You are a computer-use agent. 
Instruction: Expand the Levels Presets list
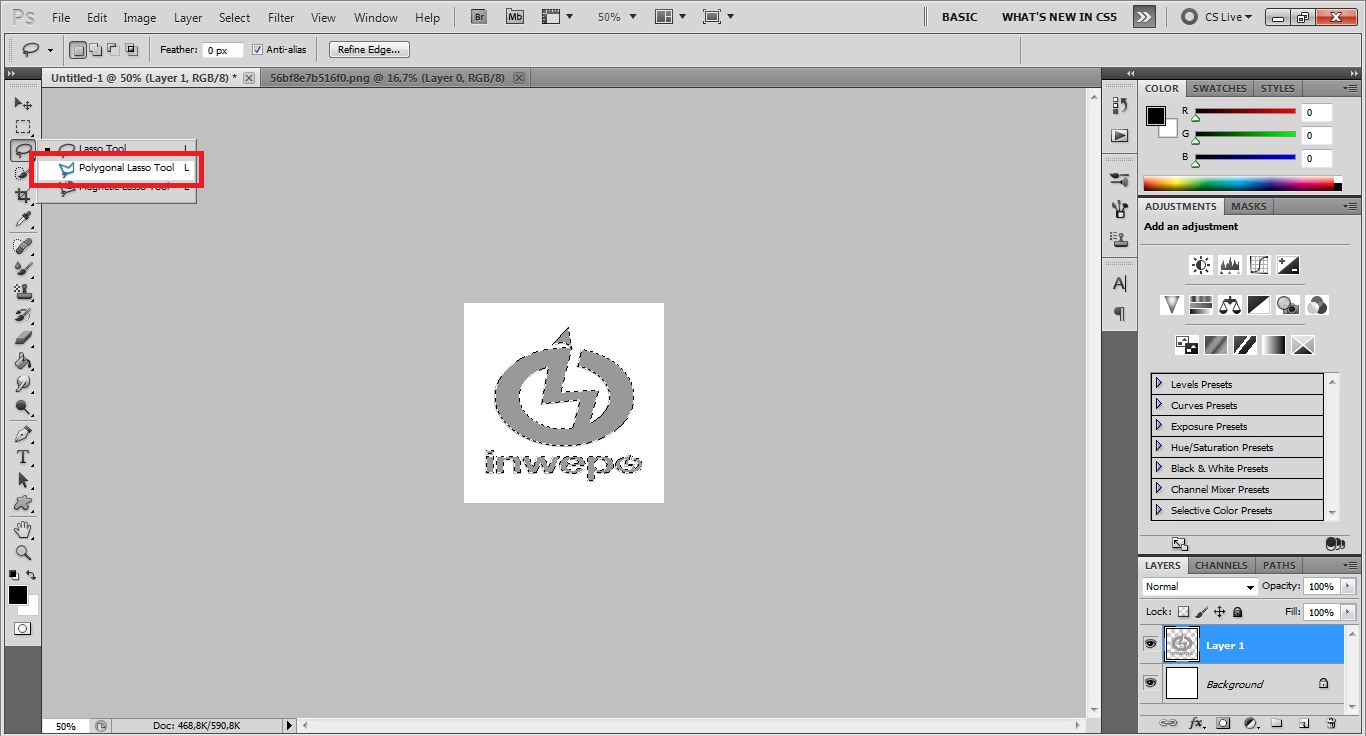coord(1159,384)
